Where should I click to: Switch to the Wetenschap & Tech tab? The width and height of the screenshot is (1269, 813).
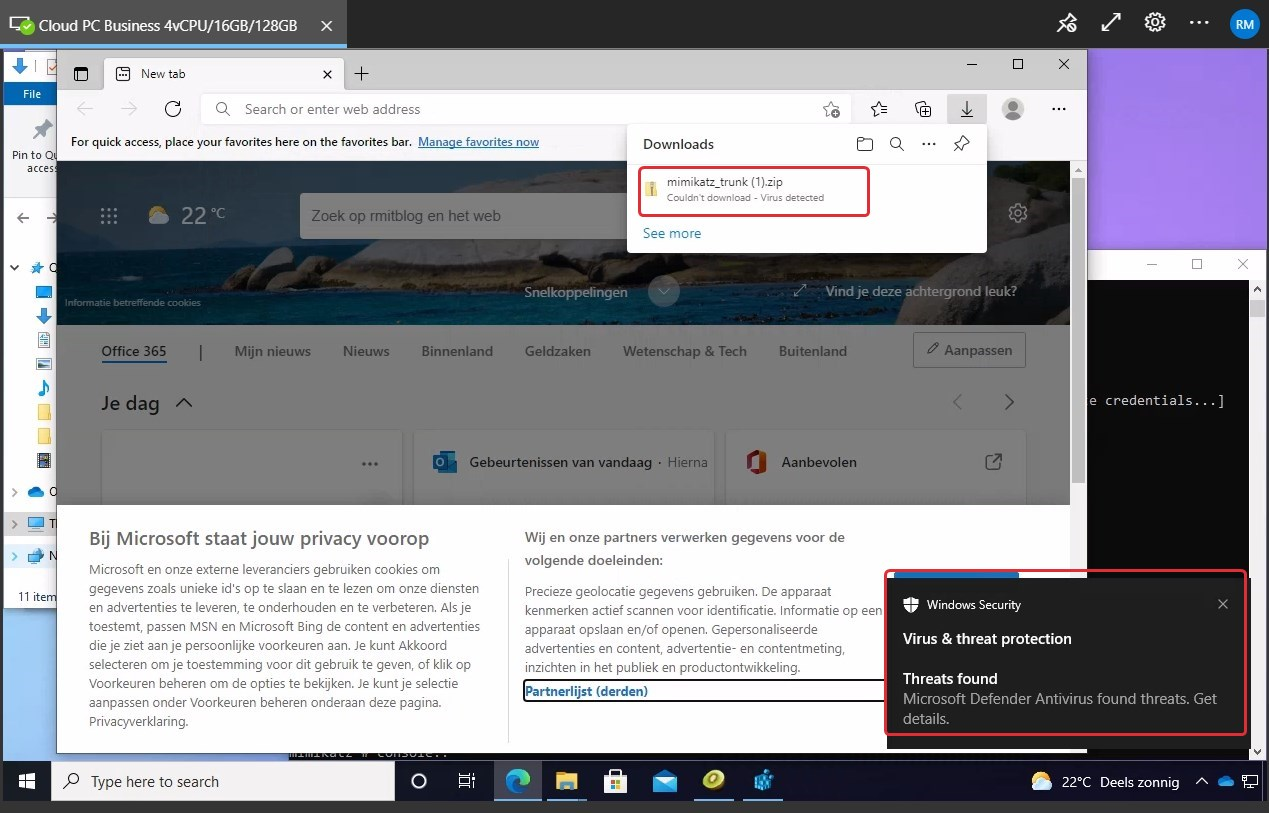(x=685, y=351)
